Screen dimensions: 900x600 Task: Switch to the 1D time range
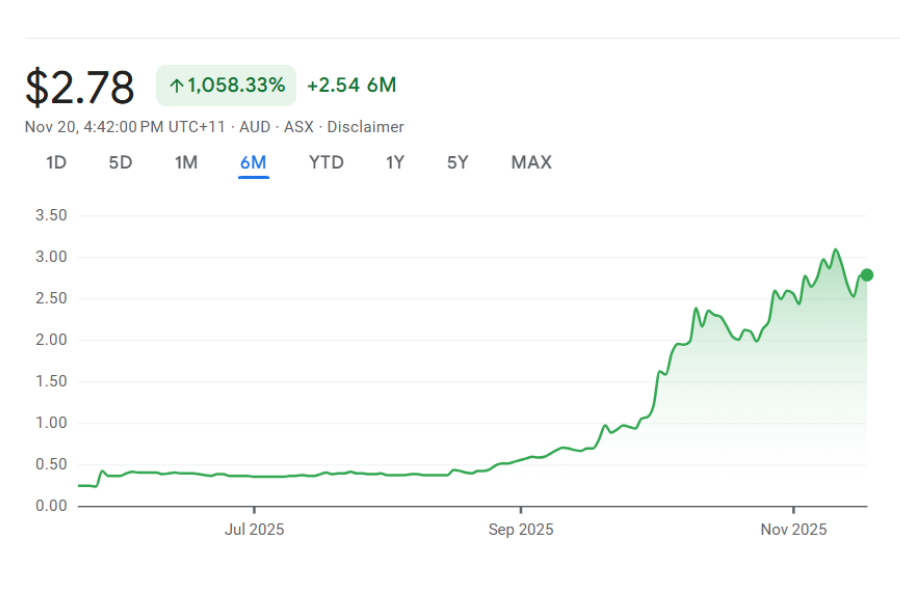pos(56,162)
